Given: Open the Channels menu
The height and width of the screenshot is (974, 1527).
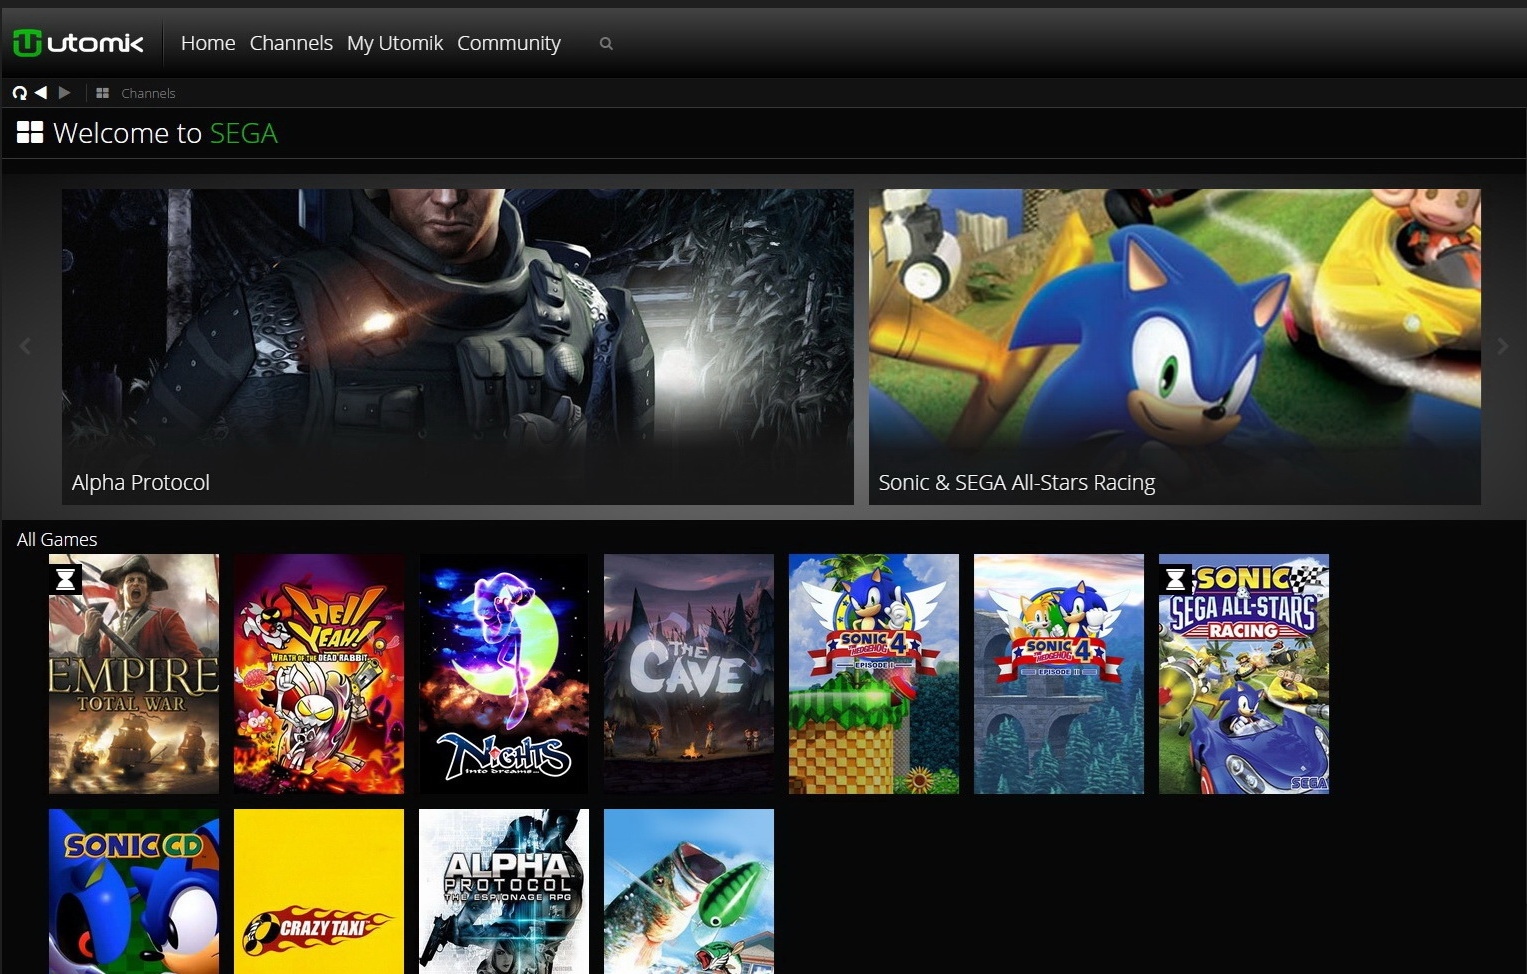Looking at the screenshot, I should (291, 43).
